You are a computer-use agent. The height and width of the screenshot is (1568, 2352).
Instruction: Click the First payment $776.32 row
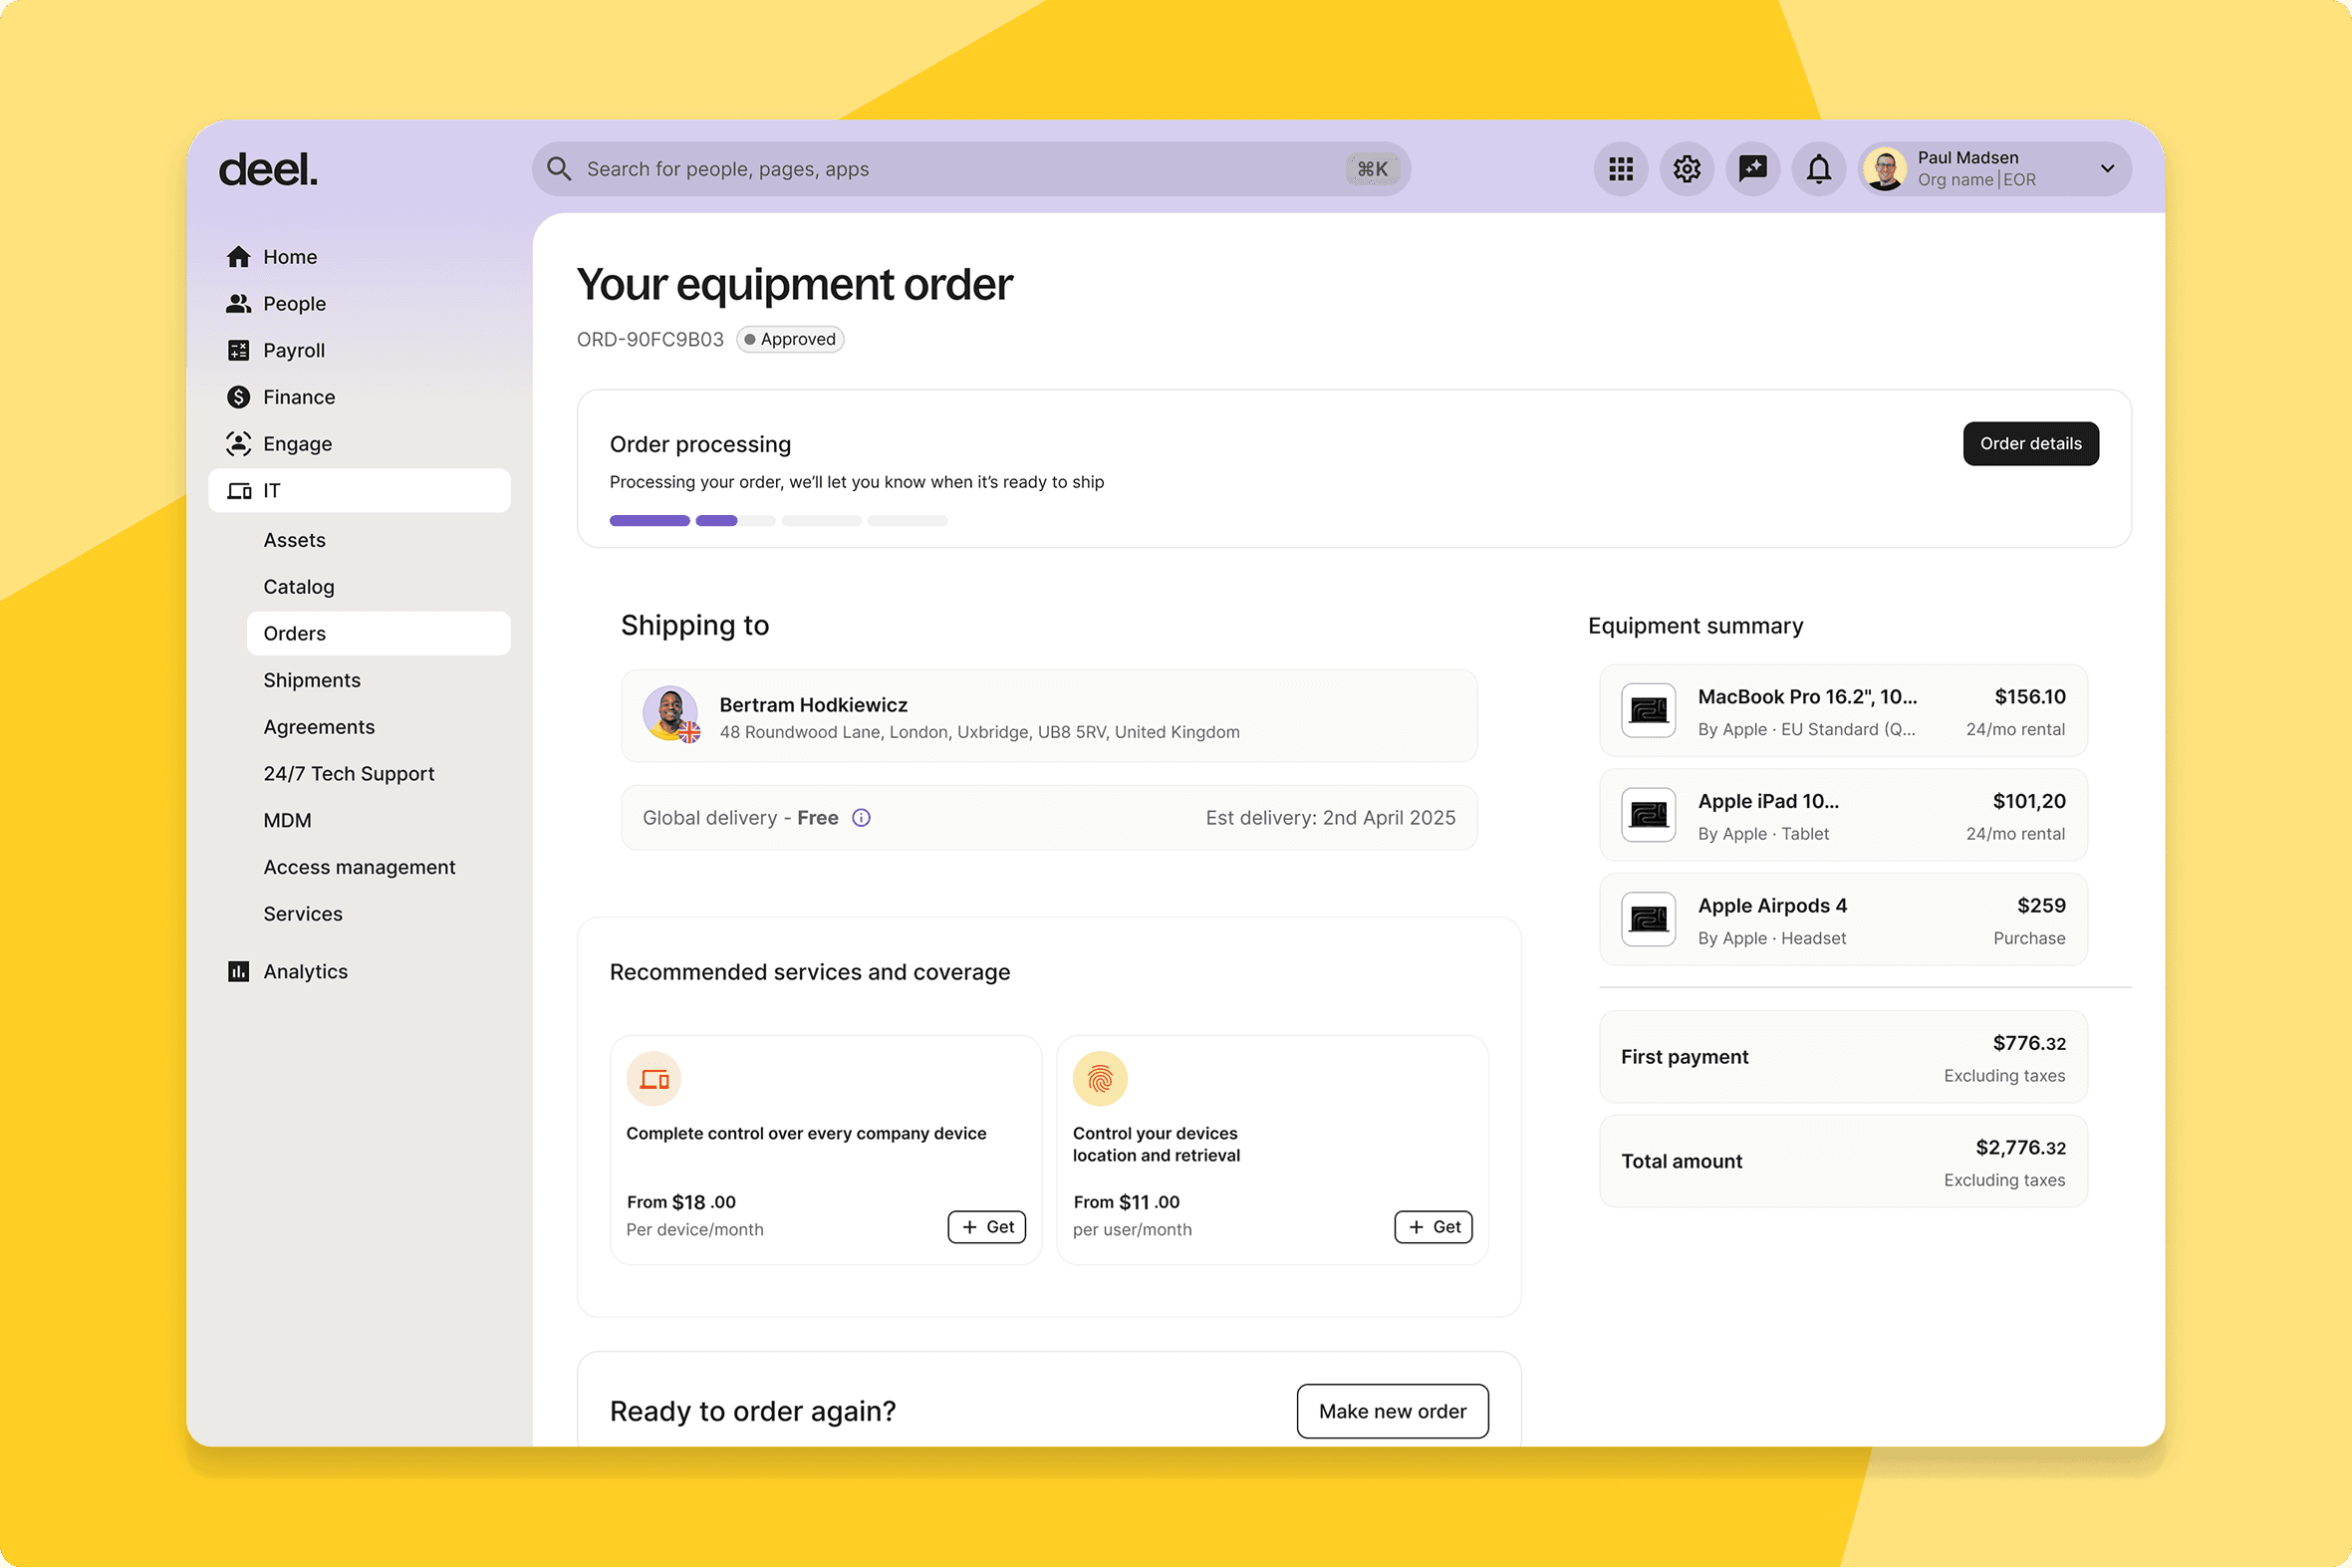pyautogui.click(x=1843, y=1058)
